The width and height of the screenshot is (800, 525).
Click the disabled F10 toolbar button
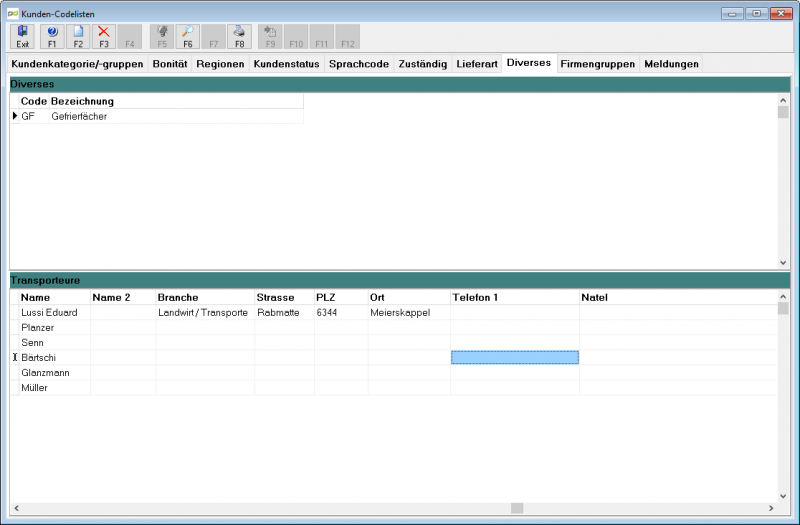point(296,37)
